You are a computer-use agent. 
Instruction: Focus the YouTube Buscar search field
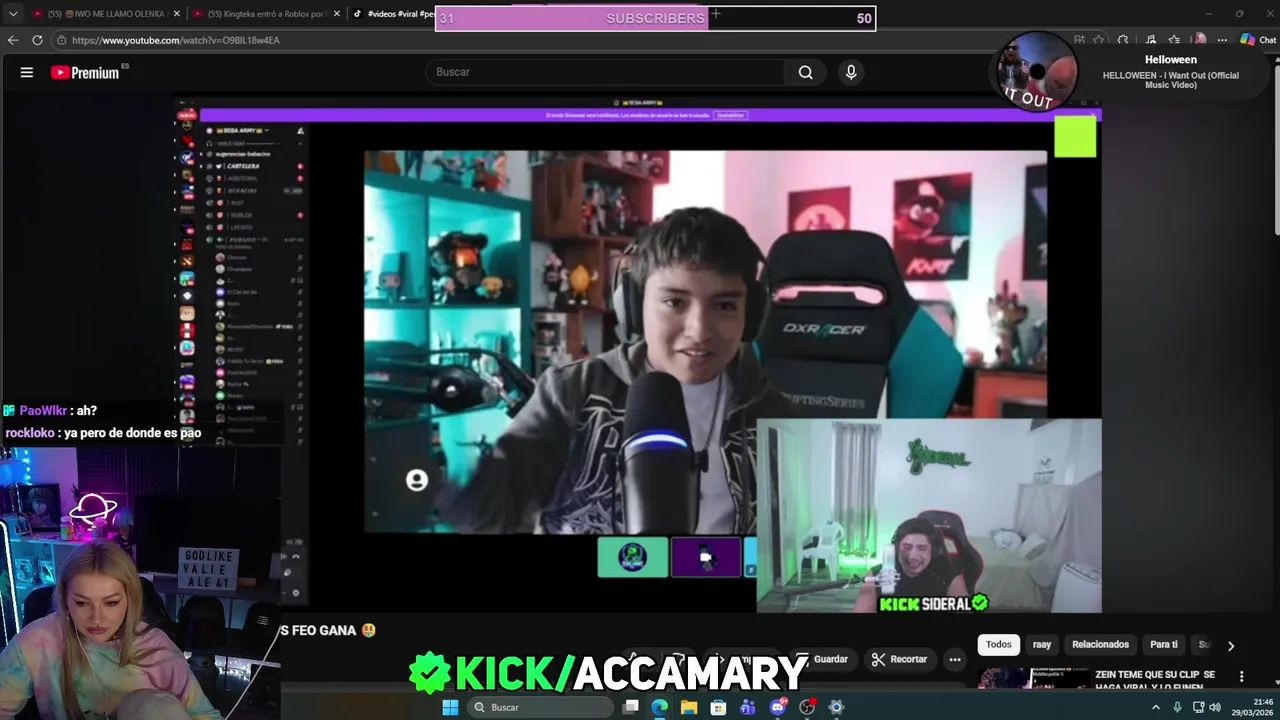(605, 72)
